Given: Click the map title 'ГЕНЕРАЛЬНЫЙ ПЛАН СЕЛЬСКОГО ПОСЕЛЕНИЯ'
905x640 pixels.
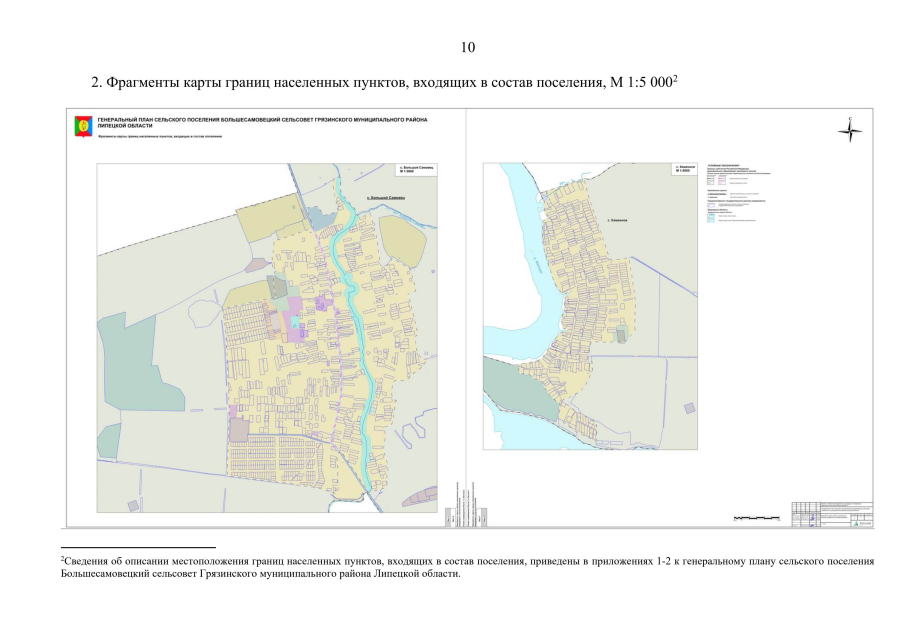Looking at the screenshot, I should click(x=260, y=119).
